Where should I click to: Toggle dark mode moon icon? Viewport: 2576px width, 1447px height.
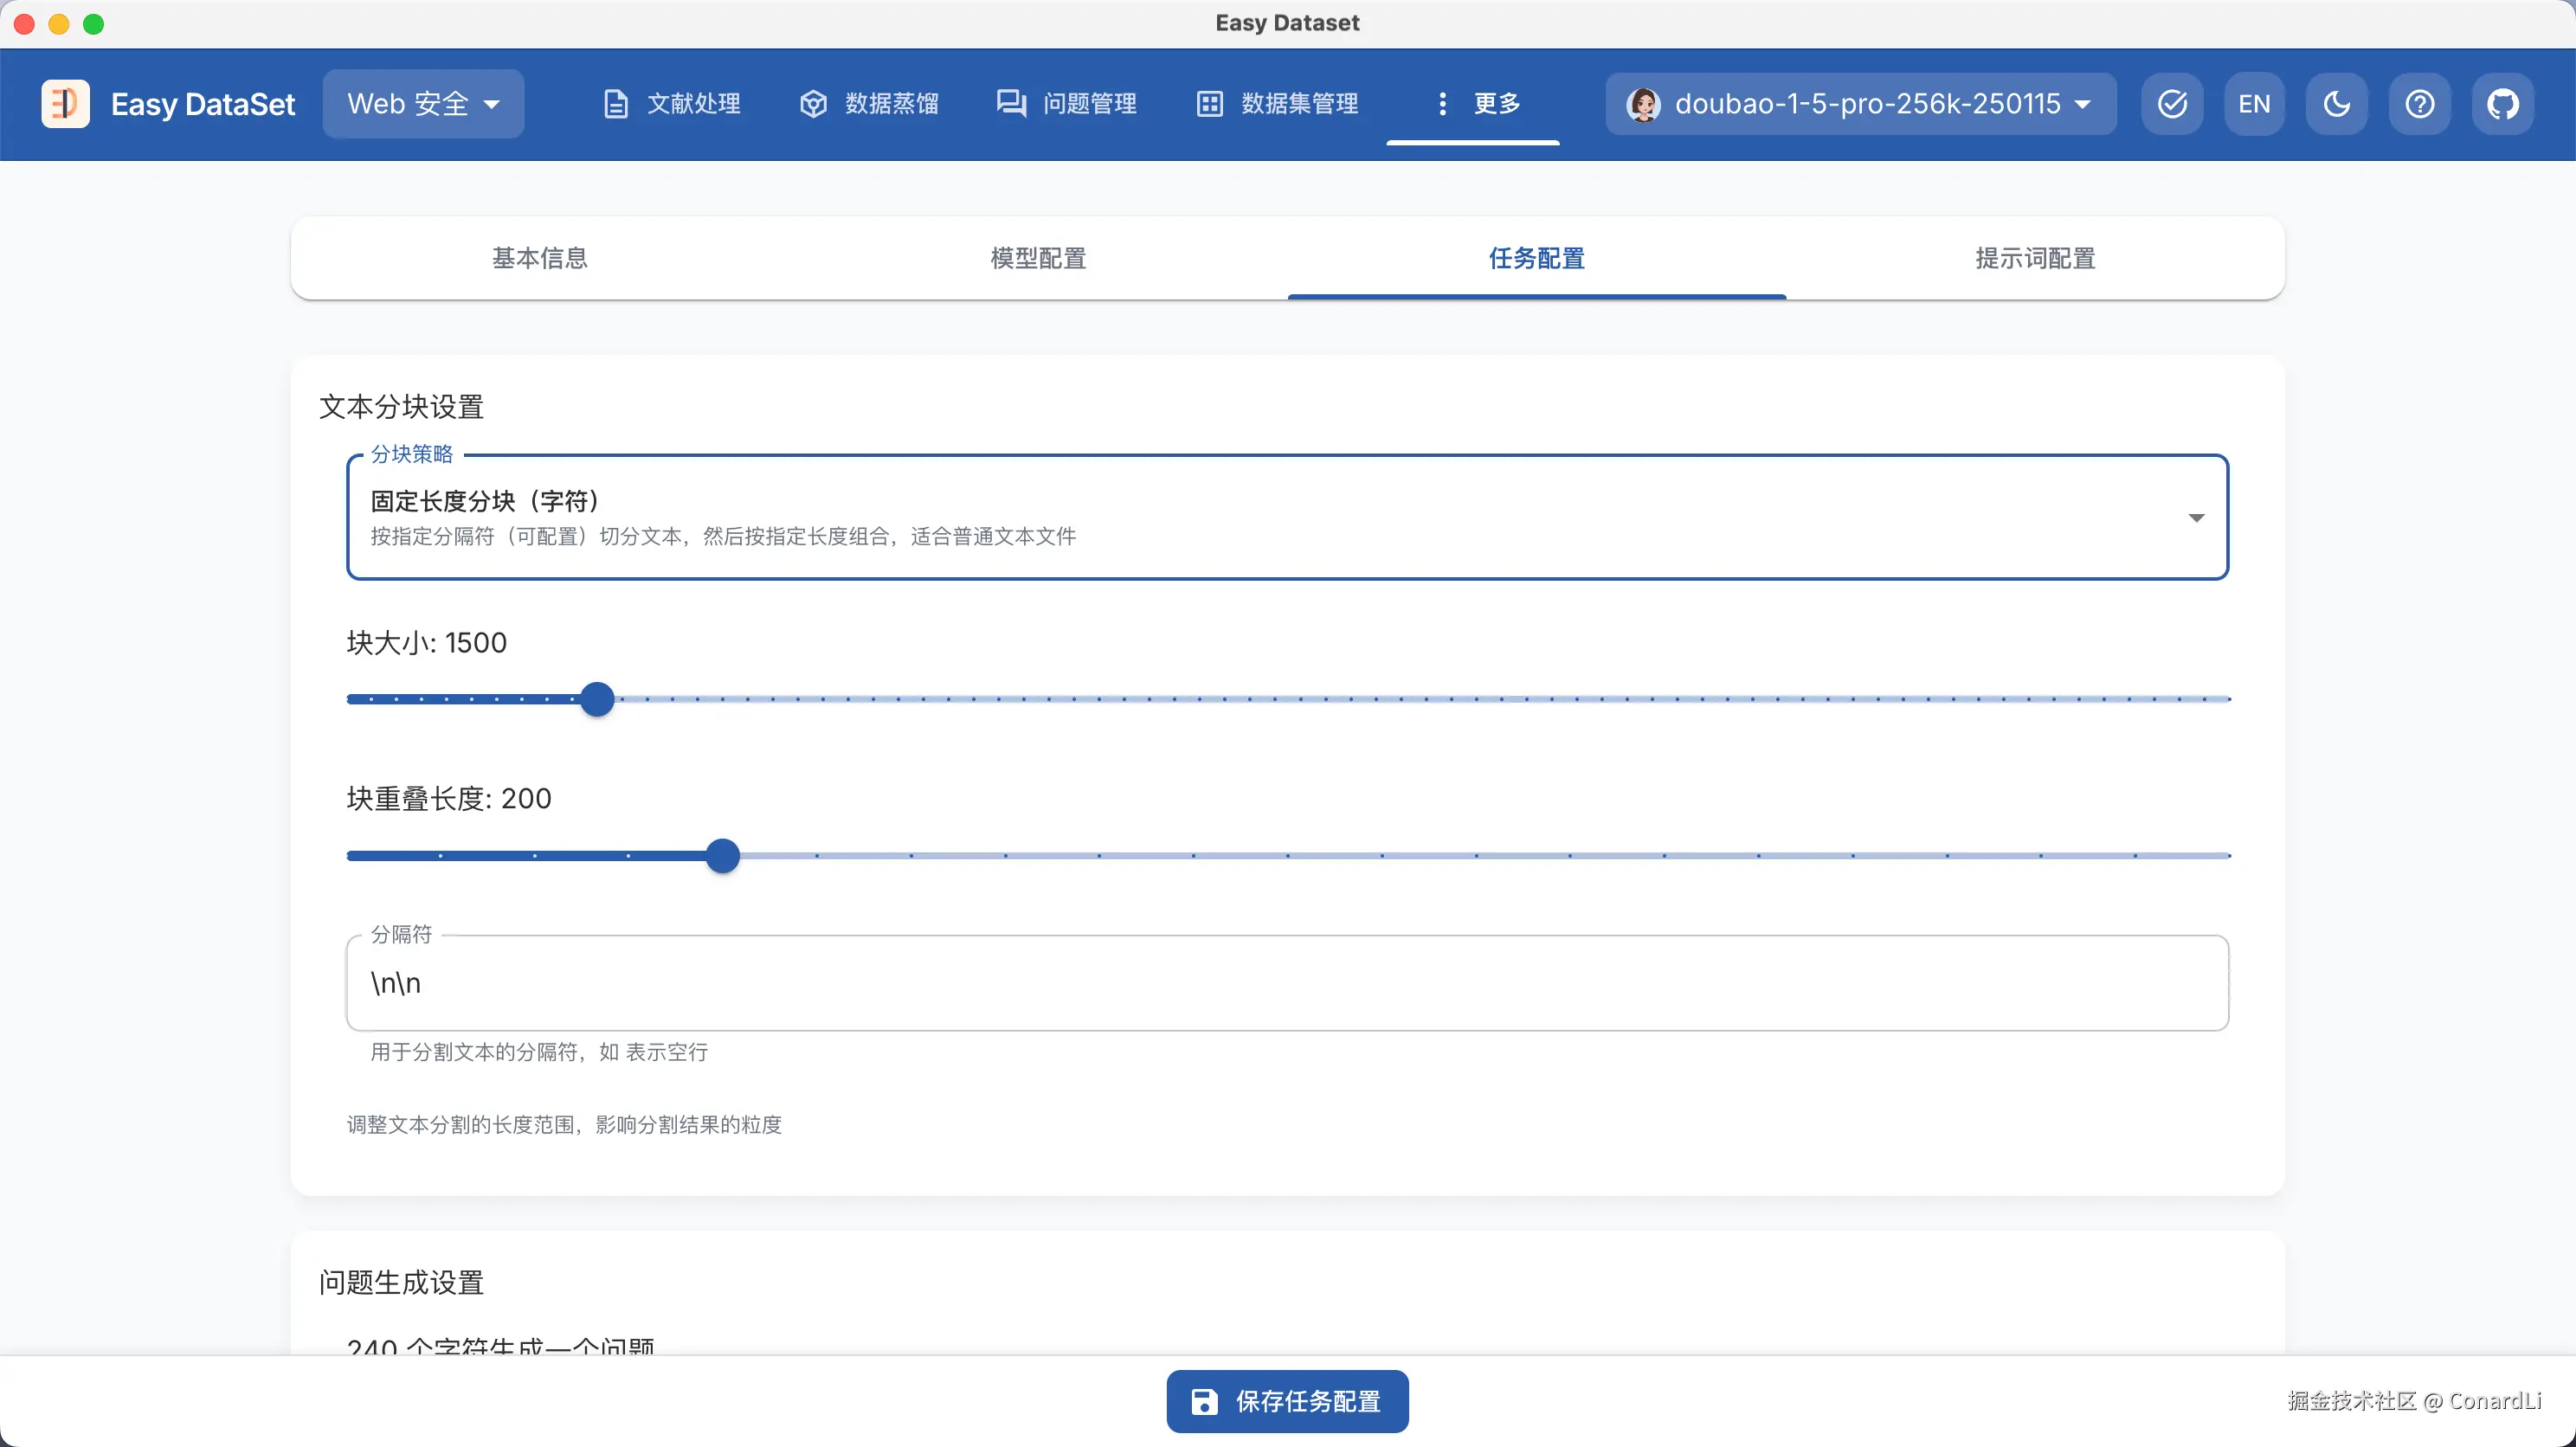(2336, 103)
